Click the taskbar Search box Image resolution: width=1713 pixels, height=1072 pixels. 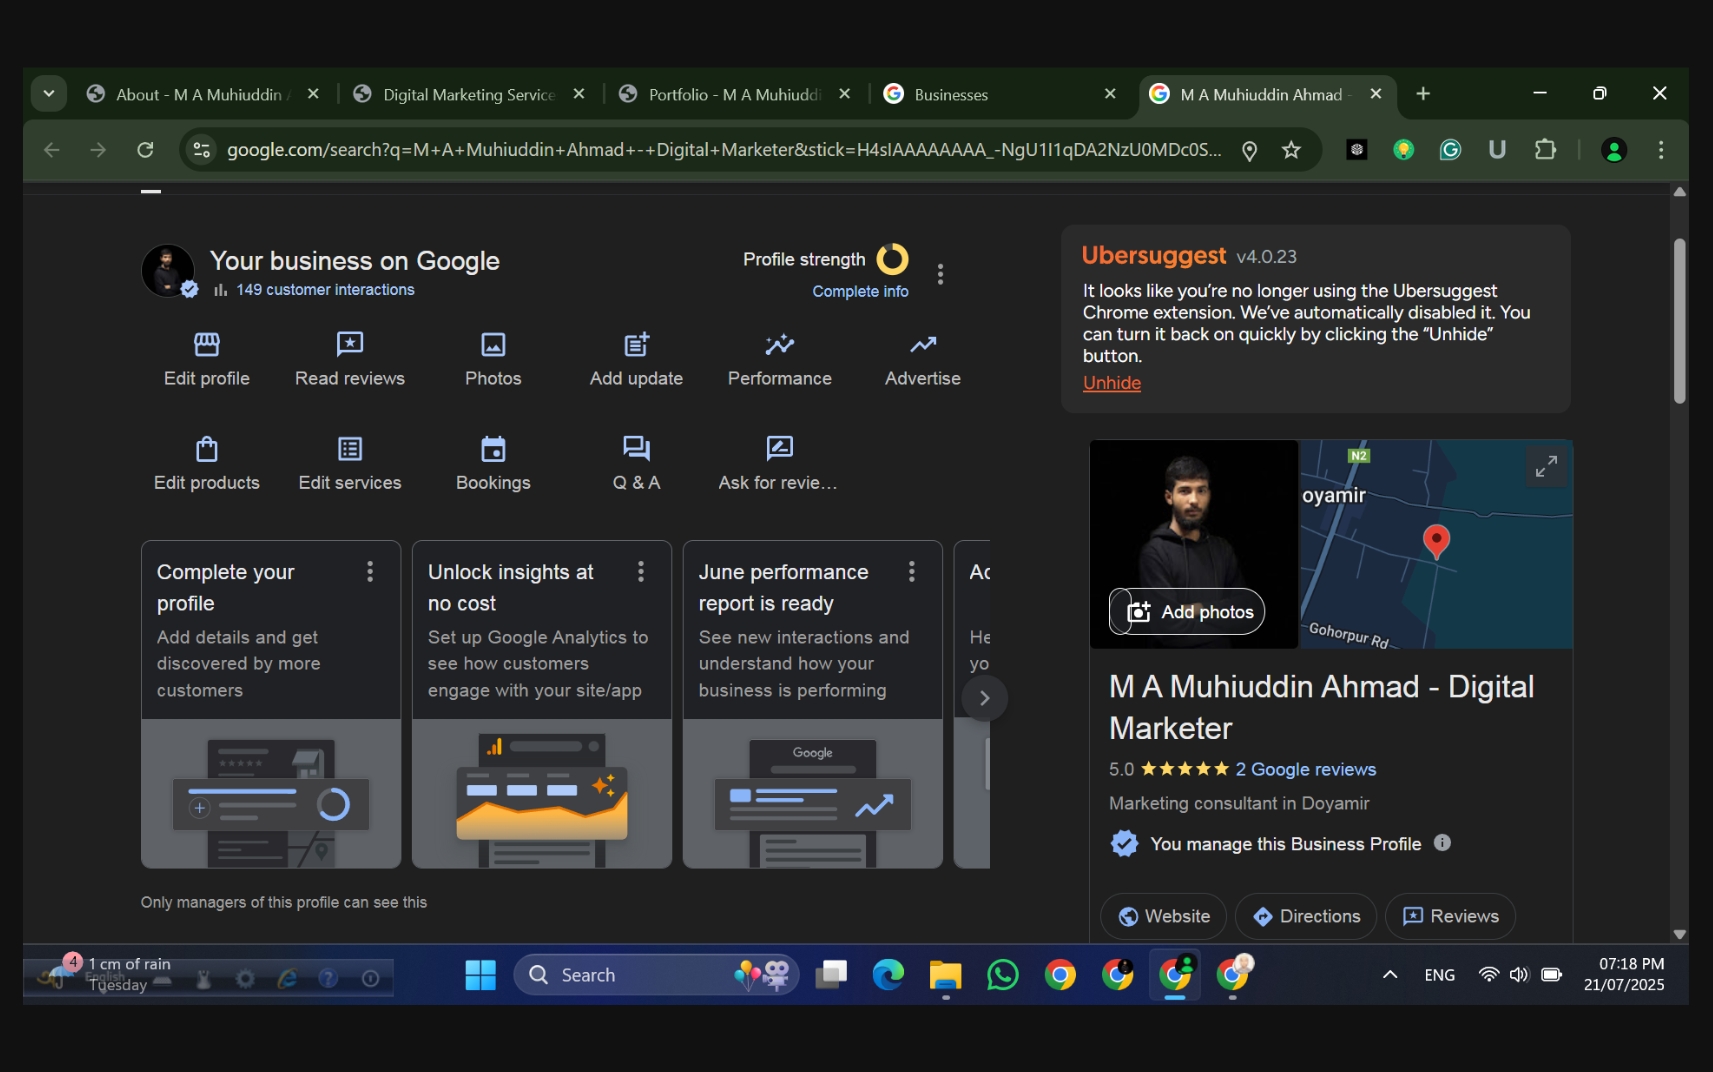(x=657, y=975)
